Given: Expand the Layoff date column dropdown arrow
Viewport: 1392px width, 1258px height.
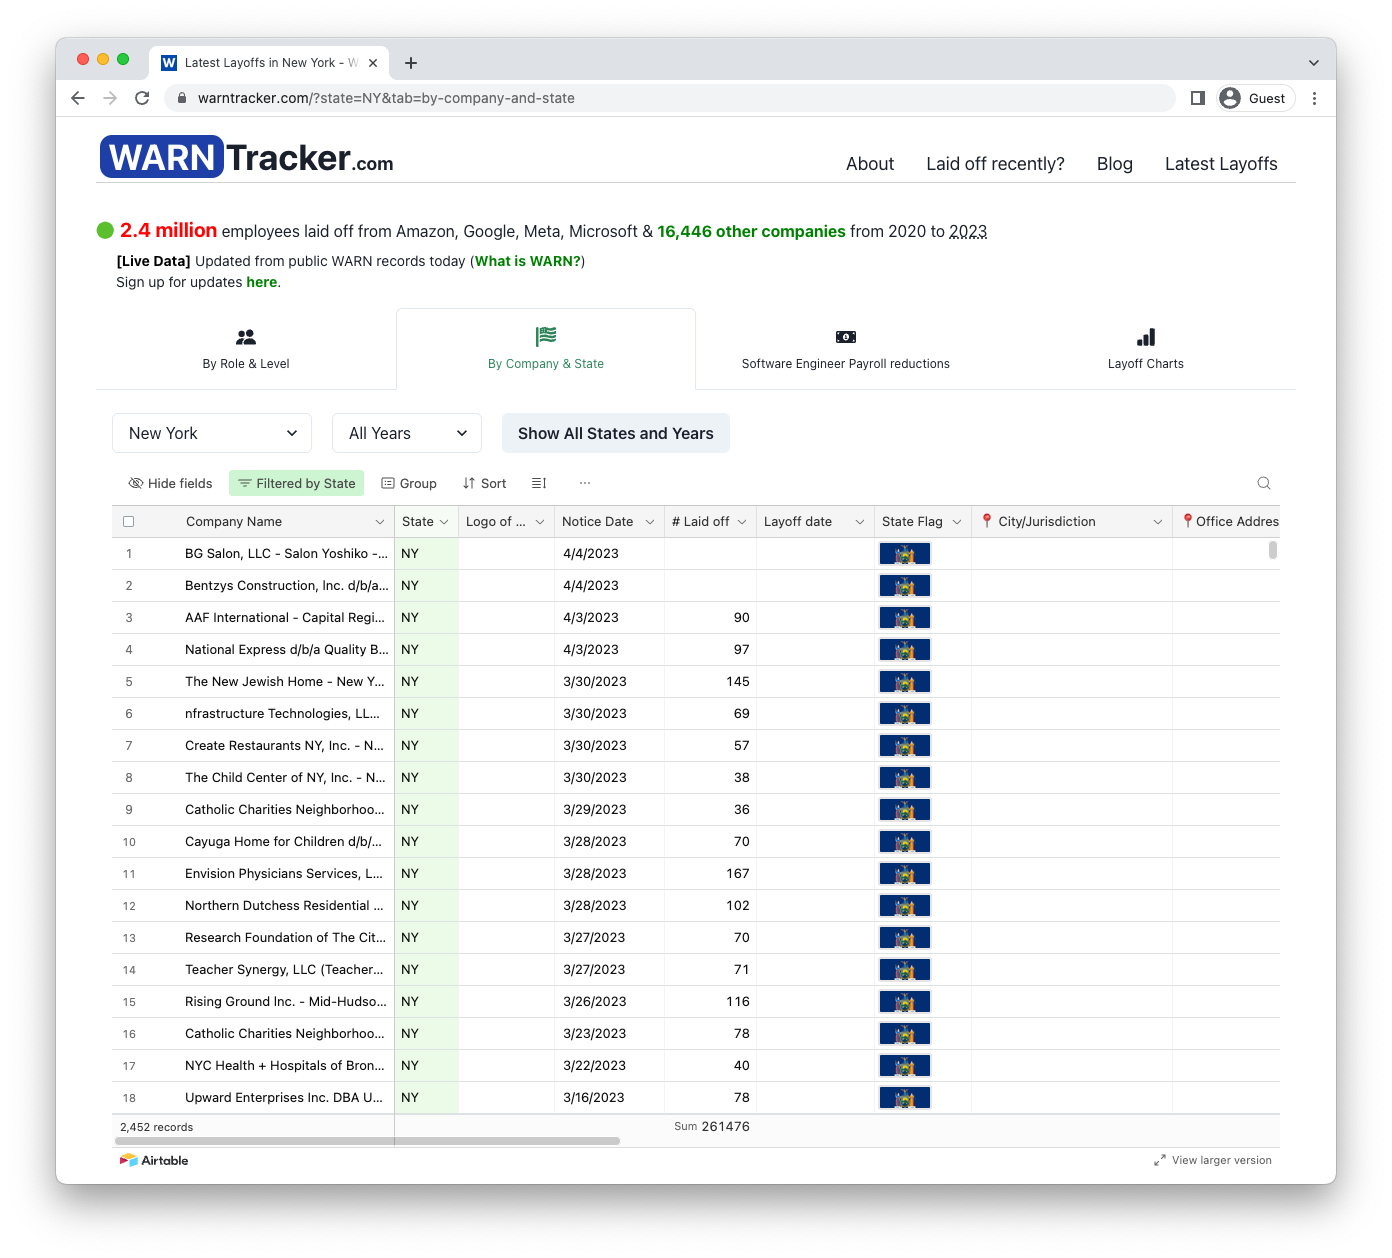Looking at the screenshot, I should [860, 522].
